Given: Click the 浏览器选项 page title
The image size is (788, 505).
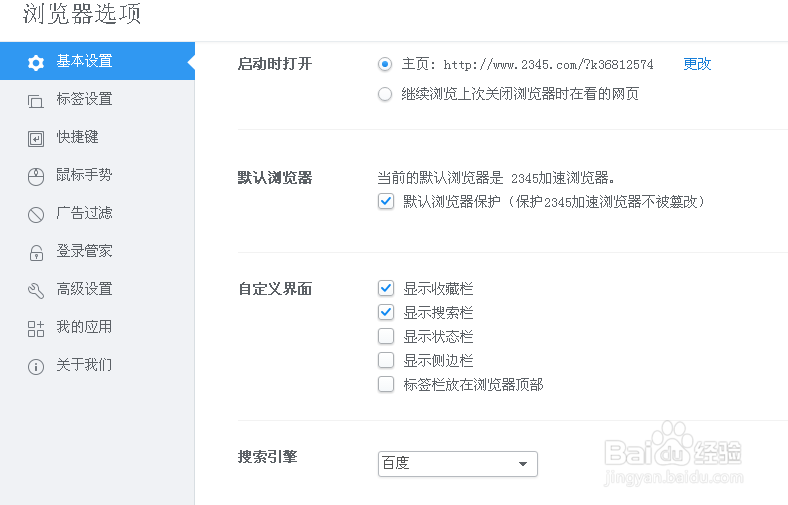Looking at the screenshot, I should click(82, 14).
